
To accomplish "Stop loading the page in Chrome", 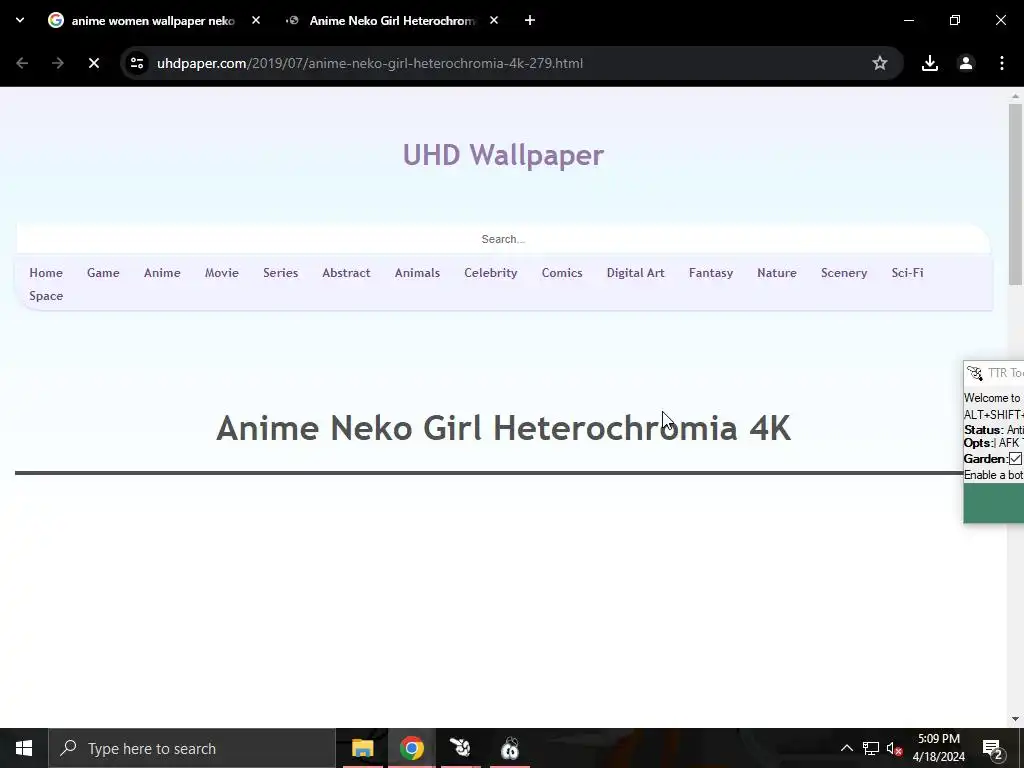I will coord(94,63).
